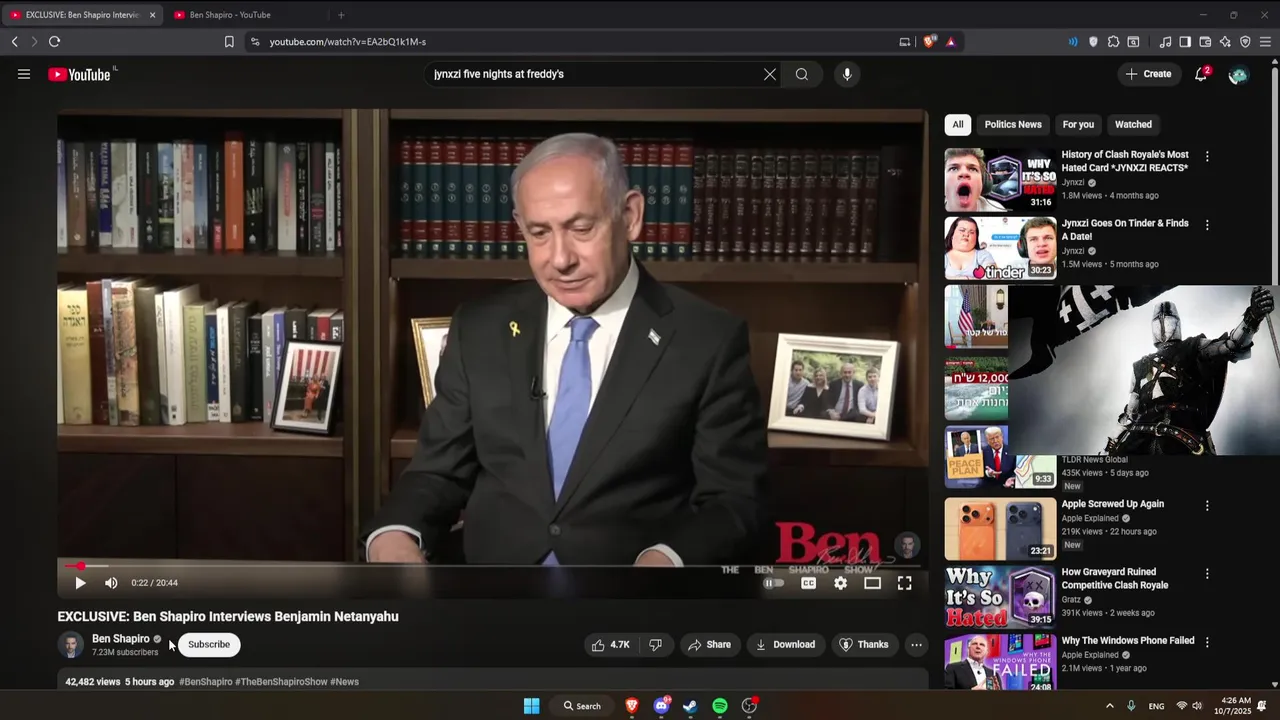Open Jynxzi Goes On Tinder title
Viewport: 1280px width, 720px height.
[1125, 230]
